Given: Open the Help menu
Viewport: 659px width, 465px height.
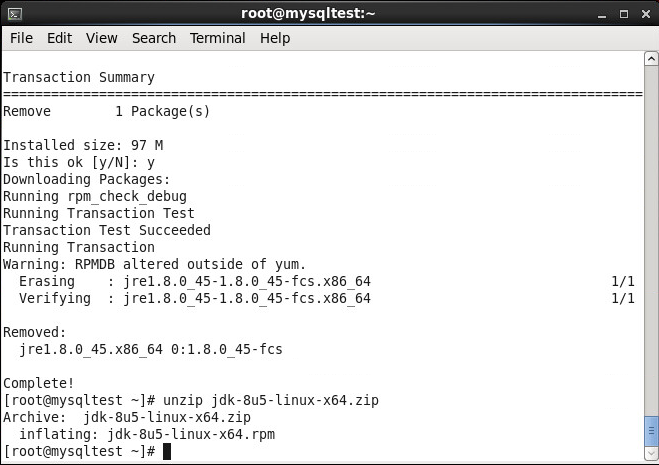Looking at the screenshot, I should coord(275,38).
